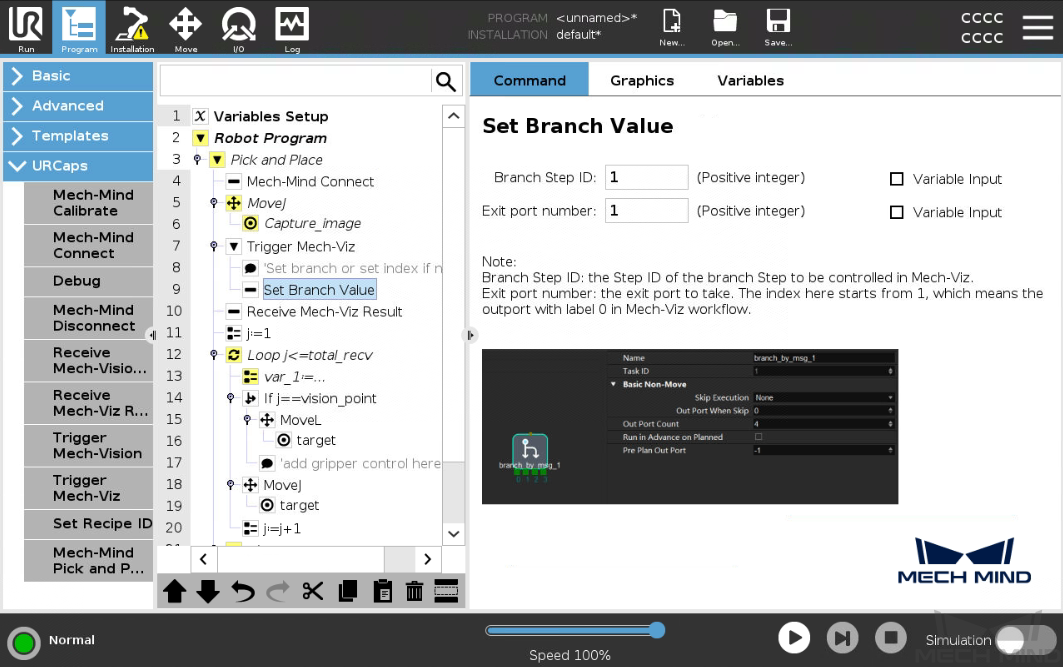Insert Mech-Mind Calibrate URCap

pyautogui.click(x=89, y=203)
